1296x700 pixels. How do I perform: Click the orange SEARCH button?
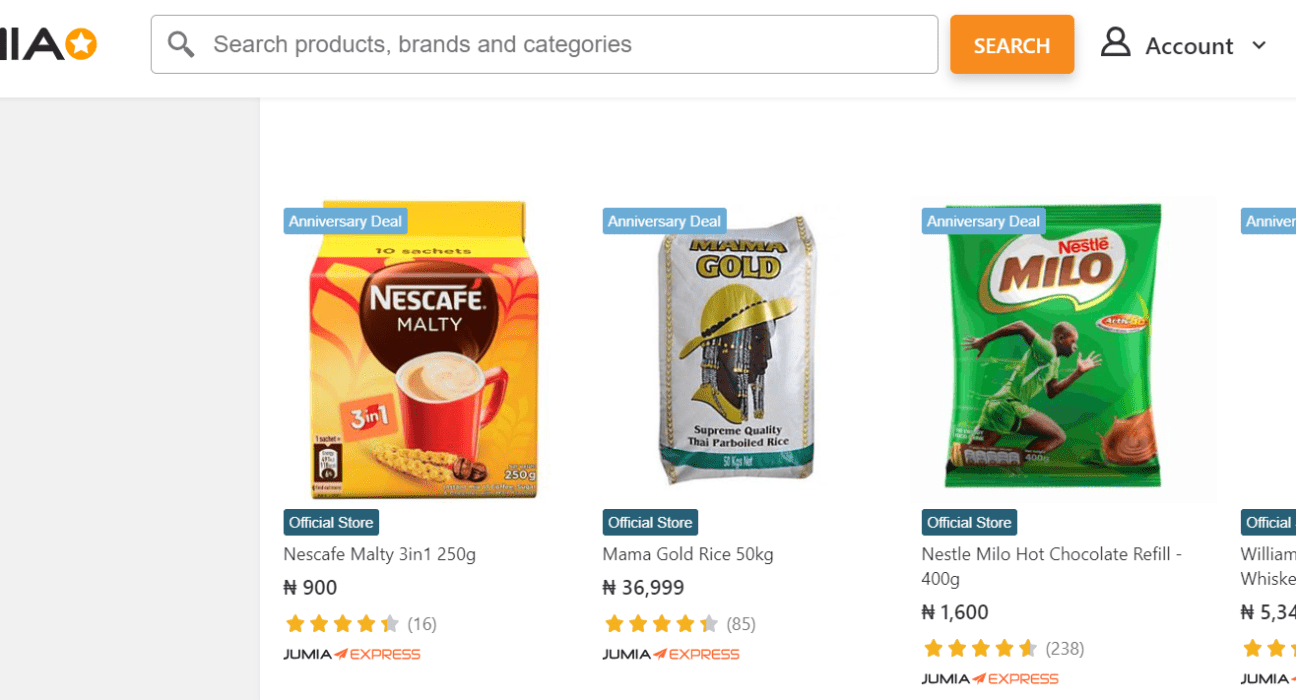click(x=1011, y=45)
